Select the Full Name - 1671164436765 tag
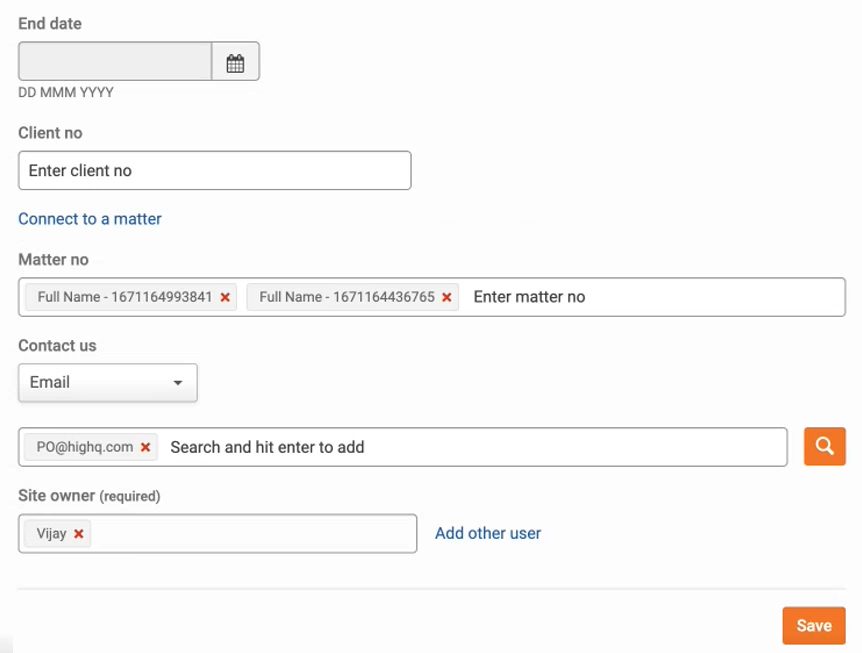The image size is (862, 653). (347, 297)
